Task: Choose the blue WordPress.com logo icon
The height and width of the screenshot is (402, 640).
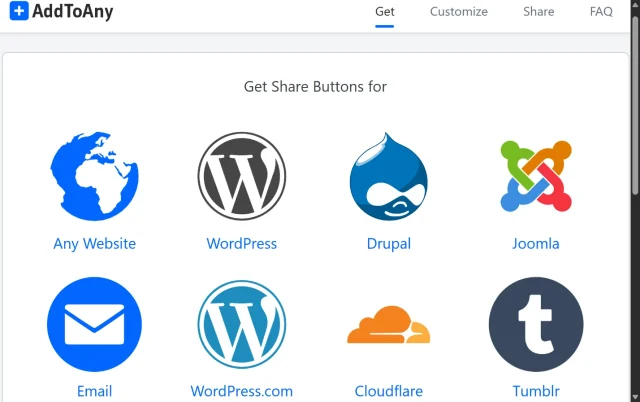Action: tap(242, 324)
